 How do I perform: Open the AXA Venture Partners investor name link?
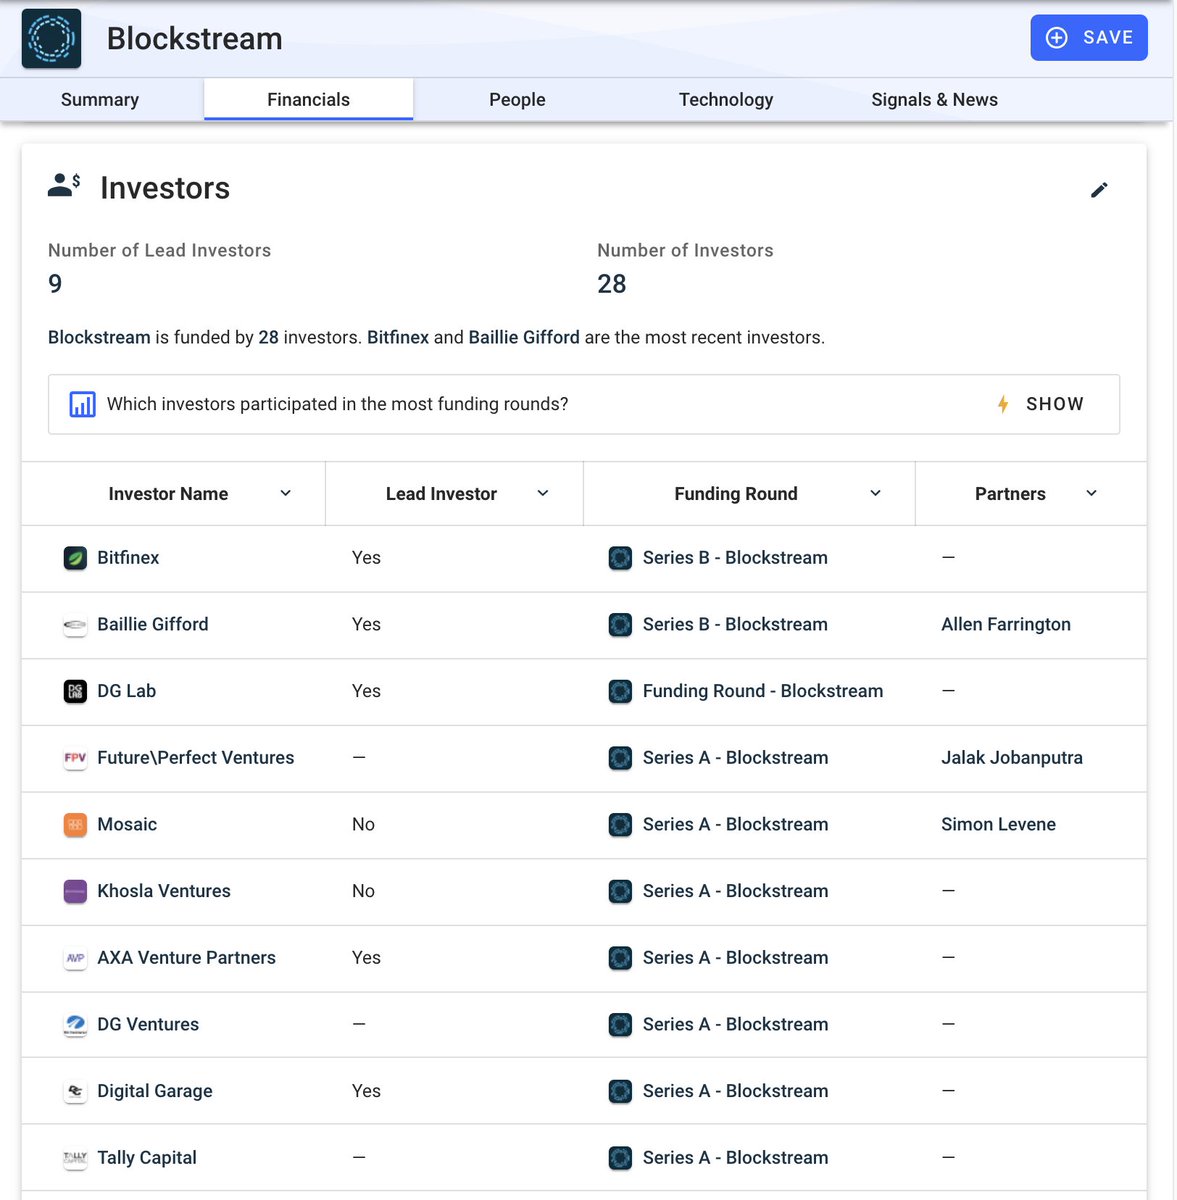186,958
